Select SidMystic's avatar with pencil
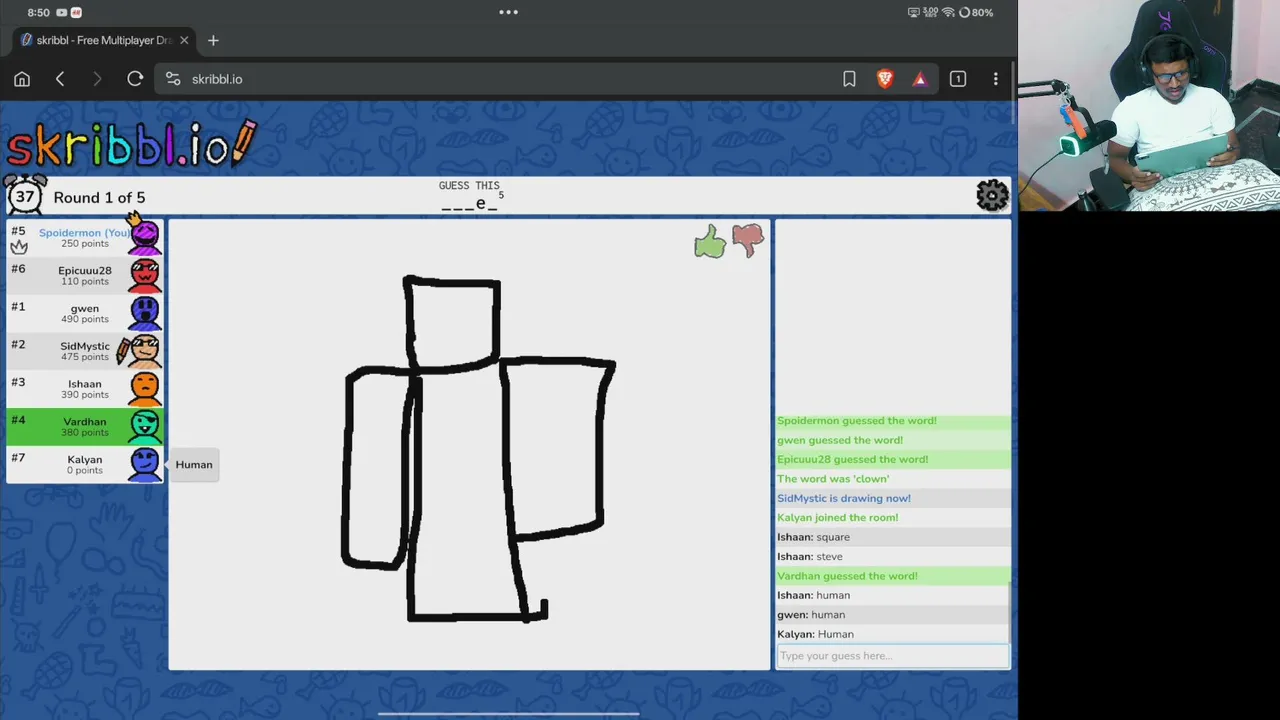This screenshot has height=720, width=1280. pos(143,351)
